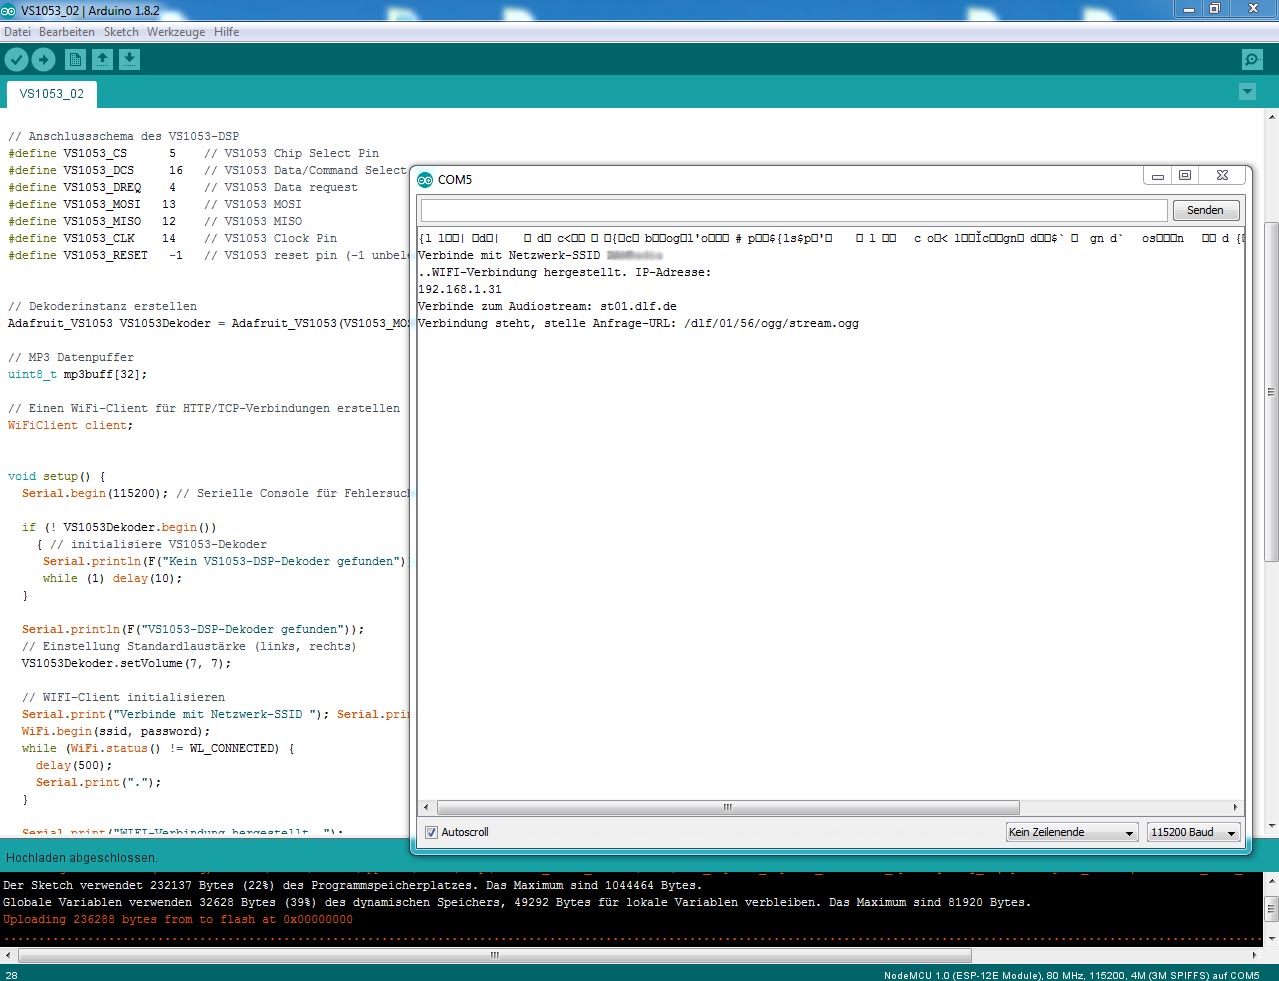Save sketch using the Save icon
This screenshot has height=981, width=1279.
point(129,60)
